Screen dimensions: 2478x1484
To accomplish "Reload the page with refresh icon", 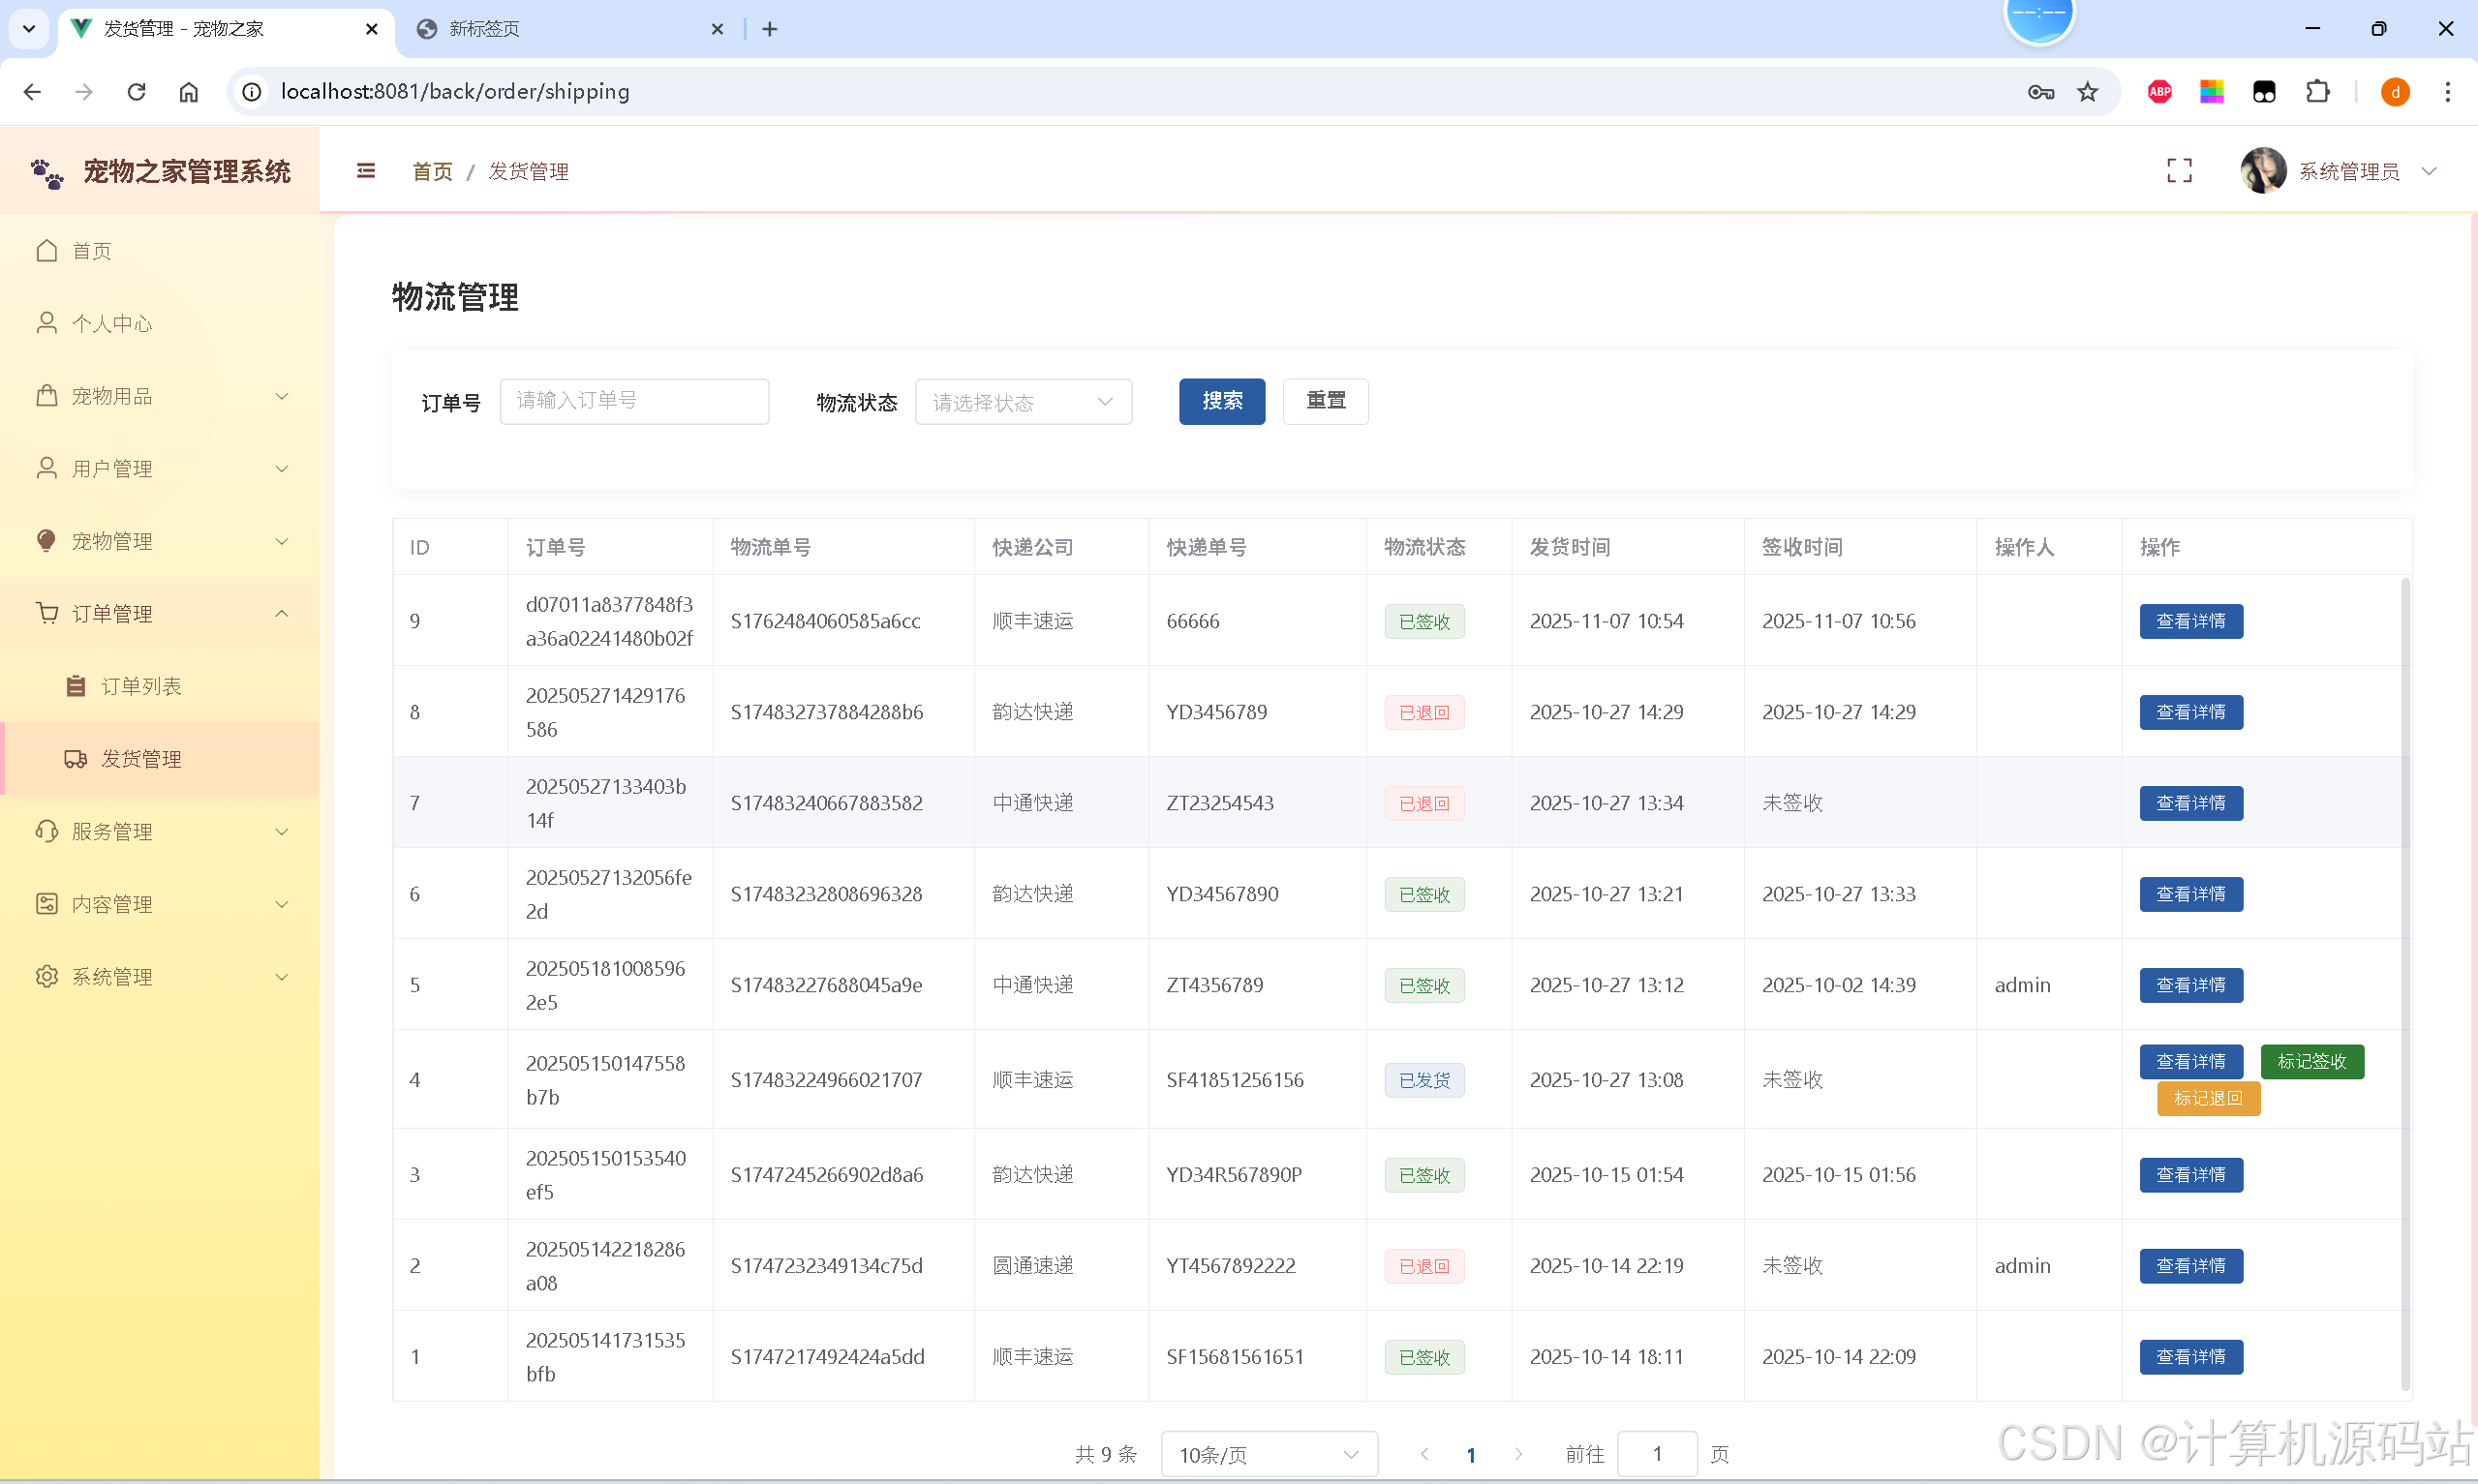I will (136, 92).
